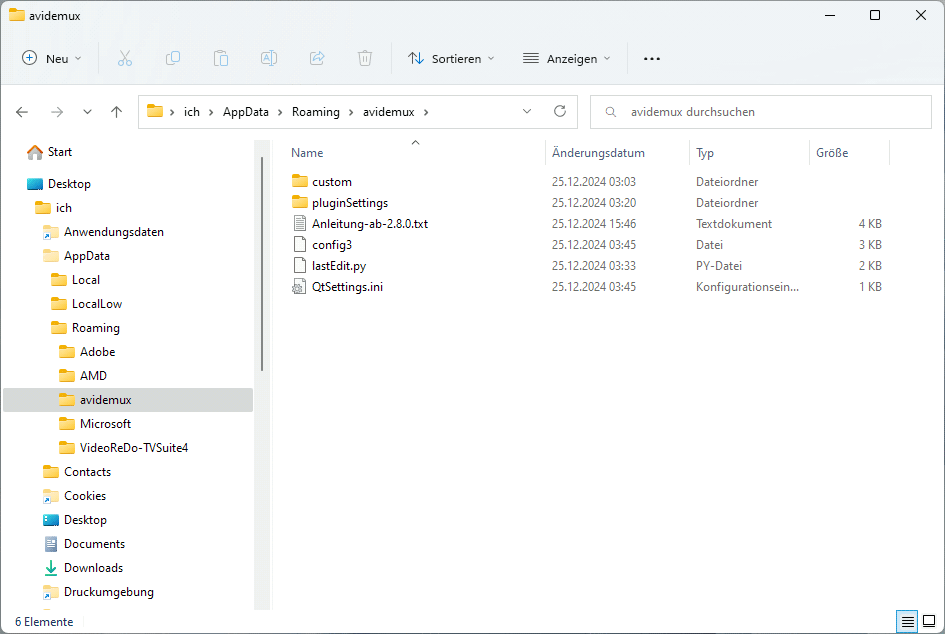Click PY-Datei type of lastEdit.py
Image resolution: width=945 pixels, height=634 pixels.
(719, 266)
